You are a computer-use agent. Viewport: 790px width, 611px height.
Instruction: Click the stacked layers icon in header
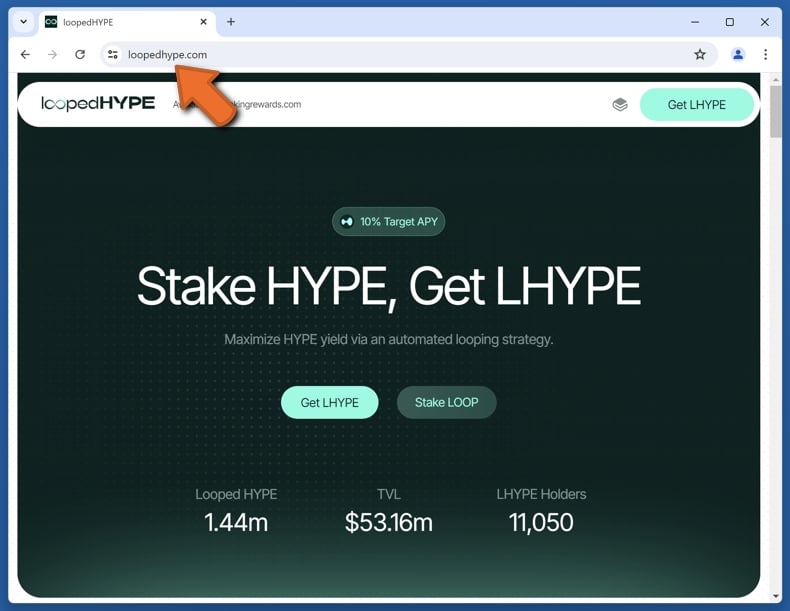(620, 105)
